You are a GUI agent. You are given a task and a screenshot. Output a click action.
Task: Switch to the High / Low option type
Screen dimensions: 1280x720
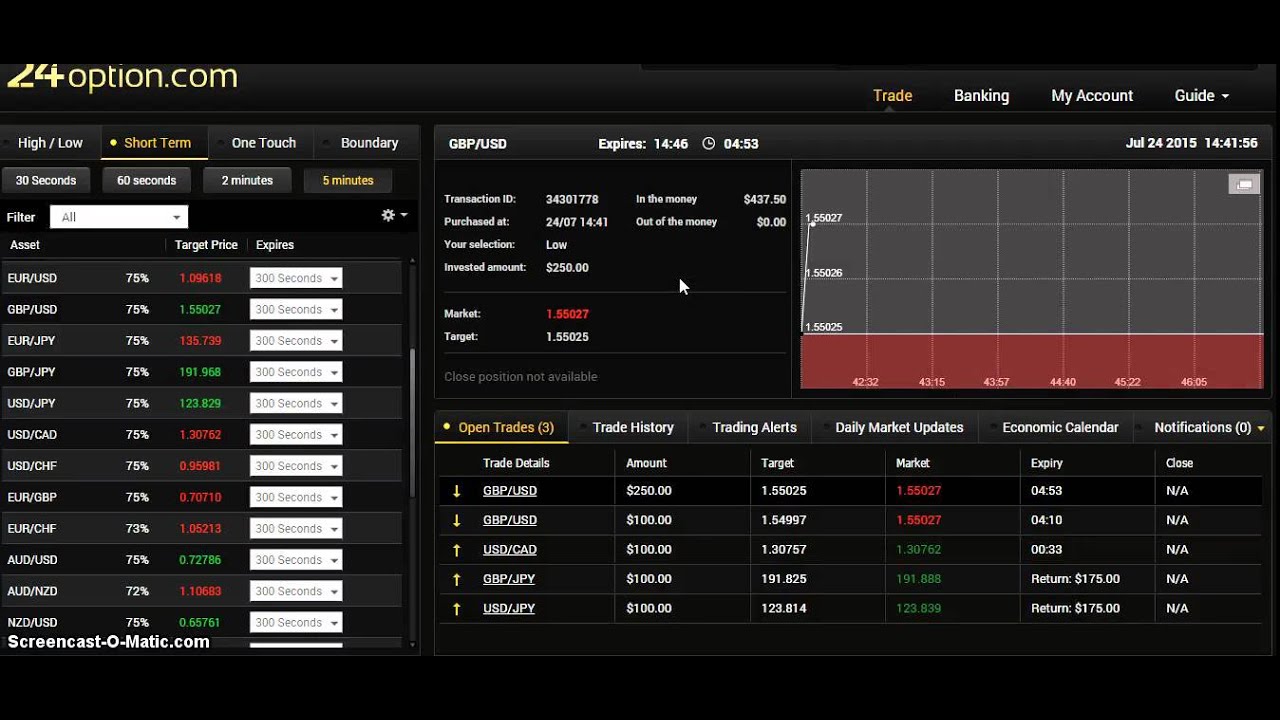coord(50,143)
